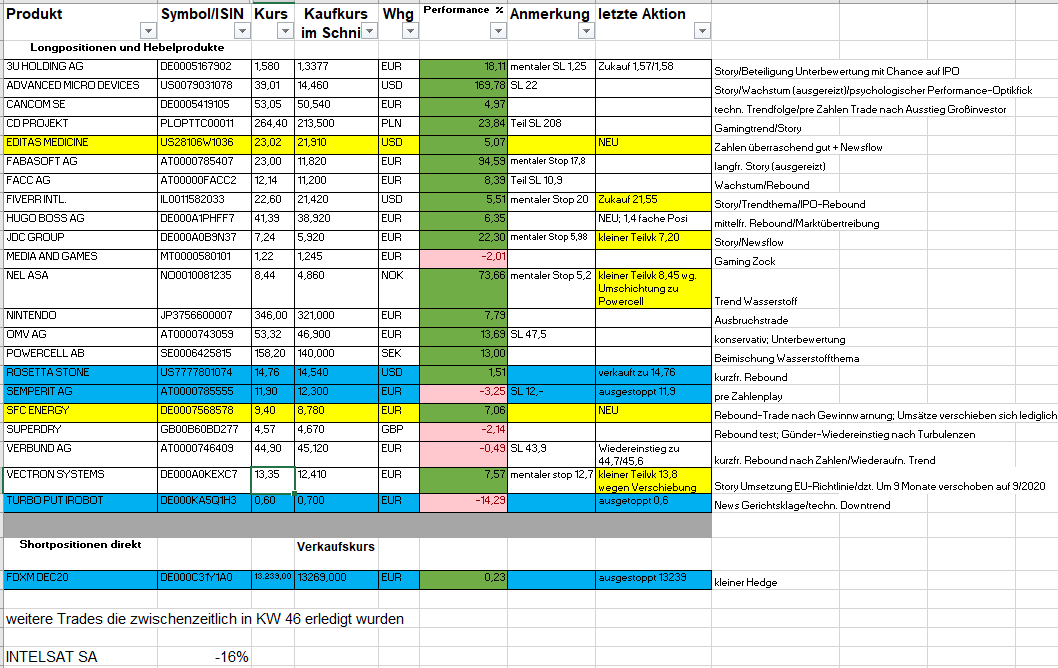Click the CD PROJEKT ISIN cell
This screenshot has height=668, width=1058.
pos(204,124)
